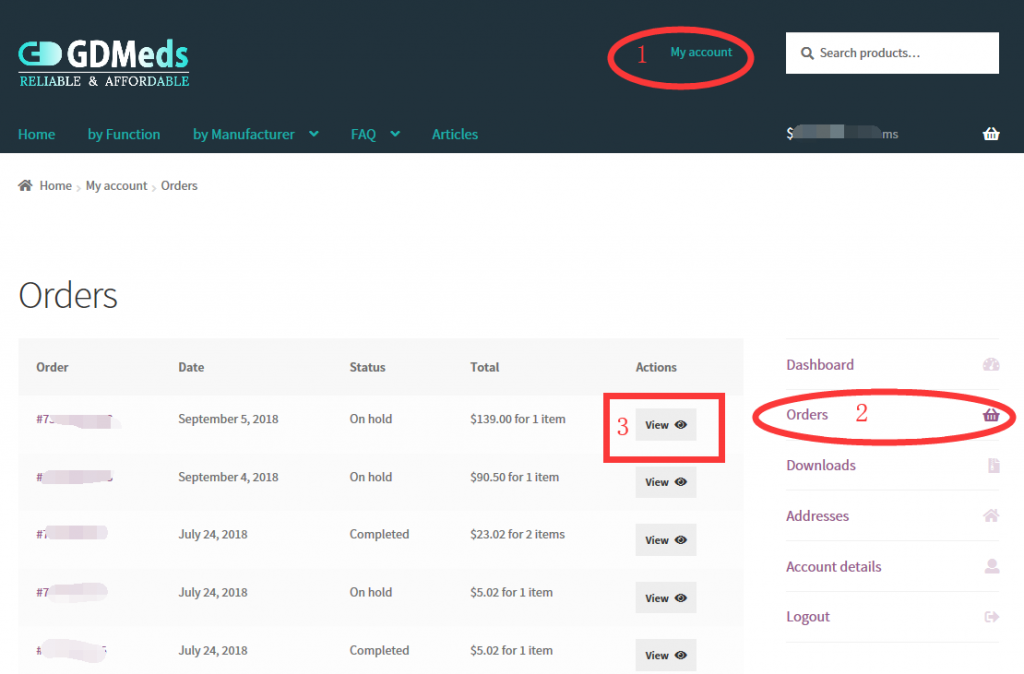The width and height of the screenshot is (1024, 674).
Task: Click the home icon in the breadcrumb
Action: pos(25,185)
